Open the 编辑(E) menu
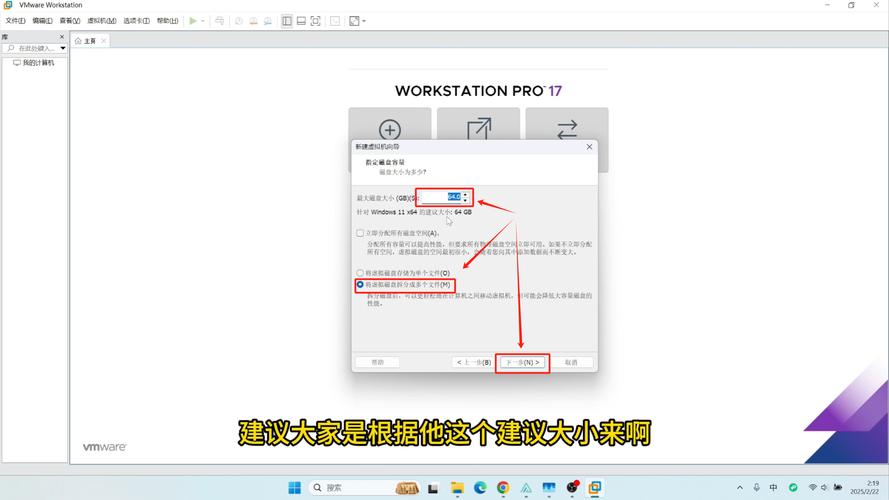This screenshot has width=889, height=500. [42, 21]
